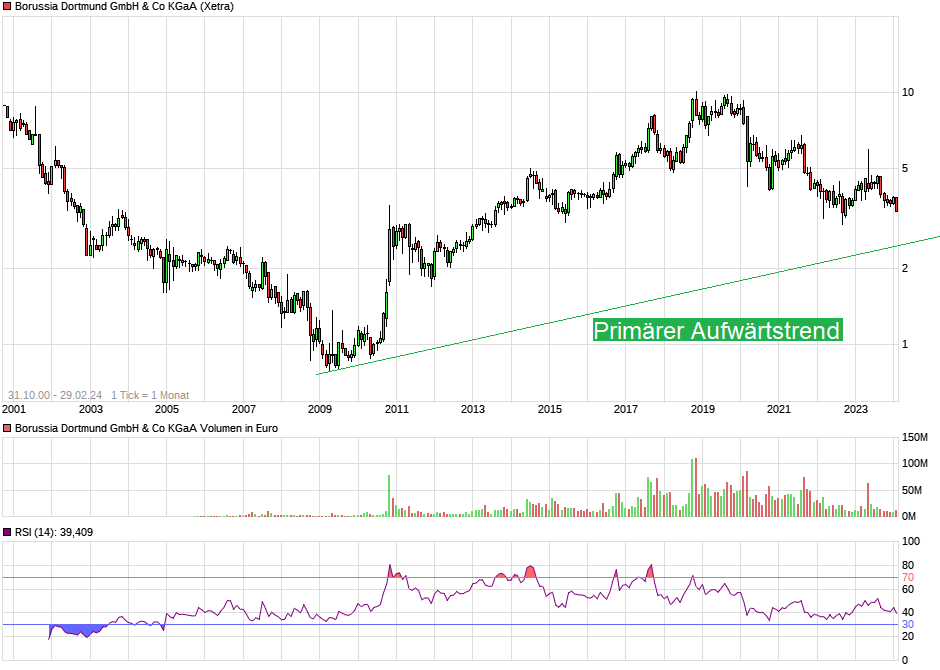Screen dimensions: 940x670
Task: Click the purple legend square beside RSI (14)
Action: (7, 532)
